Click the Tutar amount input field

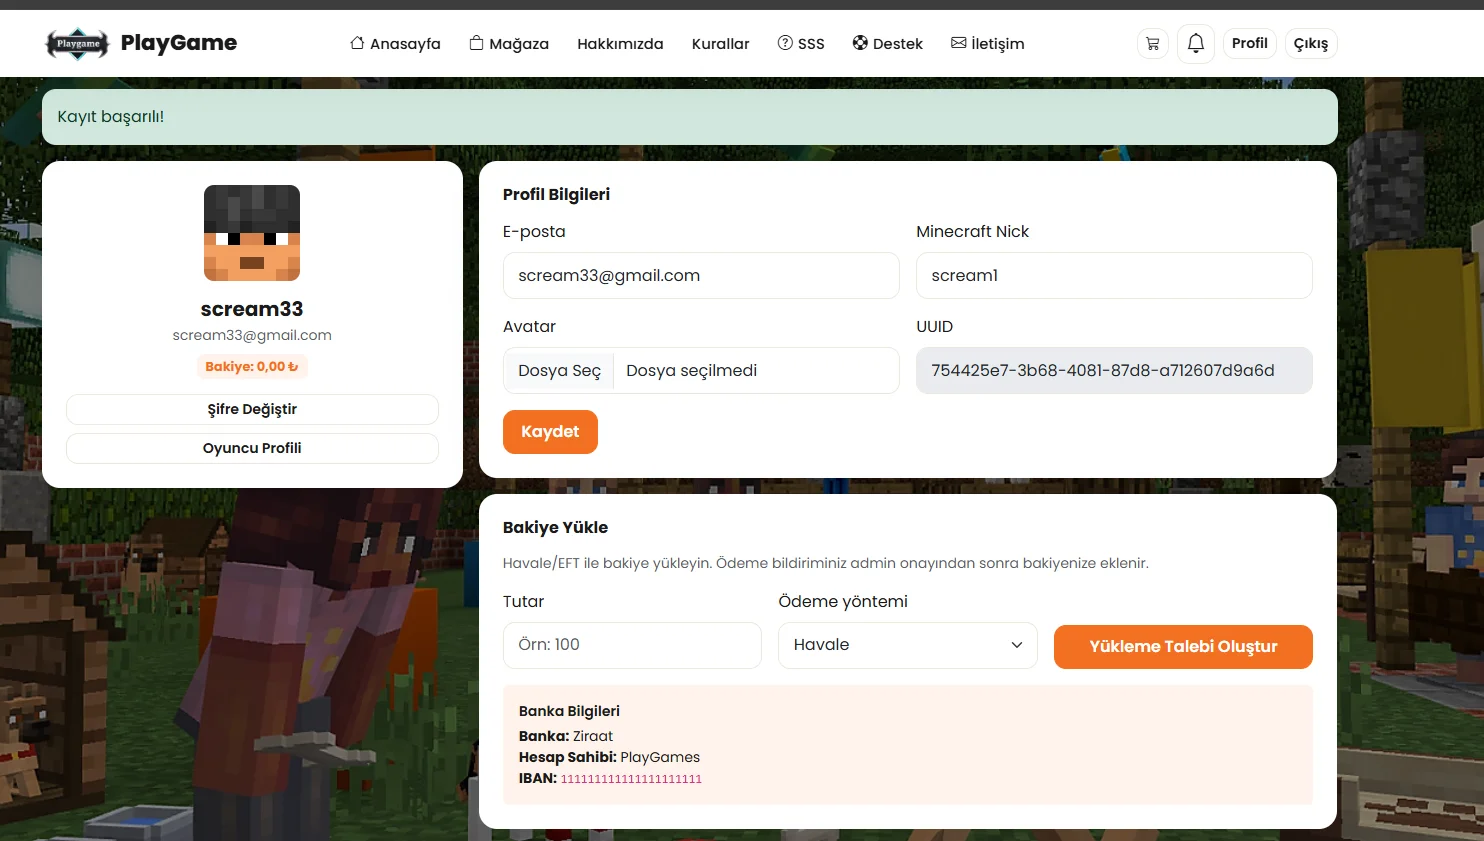[632, 645]
